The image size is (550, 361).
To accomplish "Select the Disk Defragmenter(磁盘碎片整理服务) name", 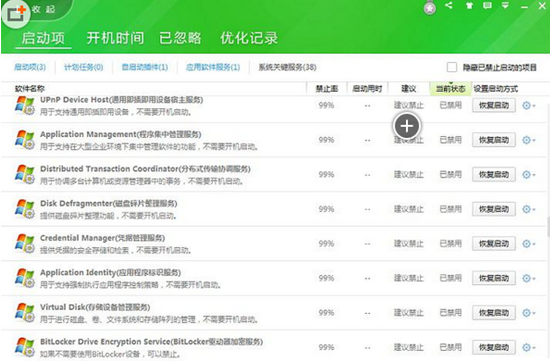I will 108,203.
